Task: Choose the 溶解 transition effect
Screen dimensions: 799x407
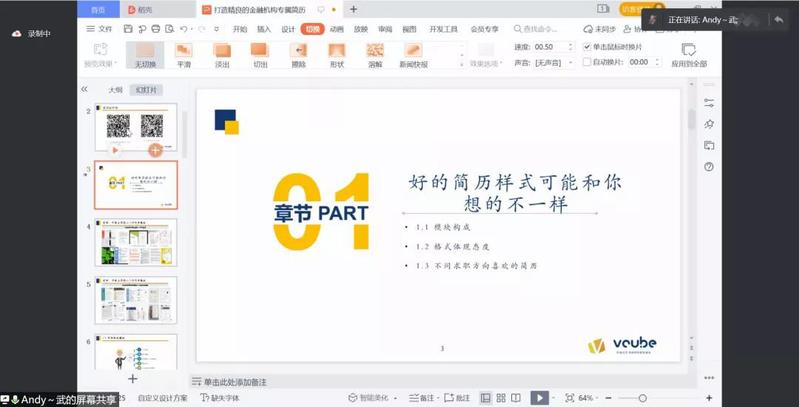Action: click(375, 54)
